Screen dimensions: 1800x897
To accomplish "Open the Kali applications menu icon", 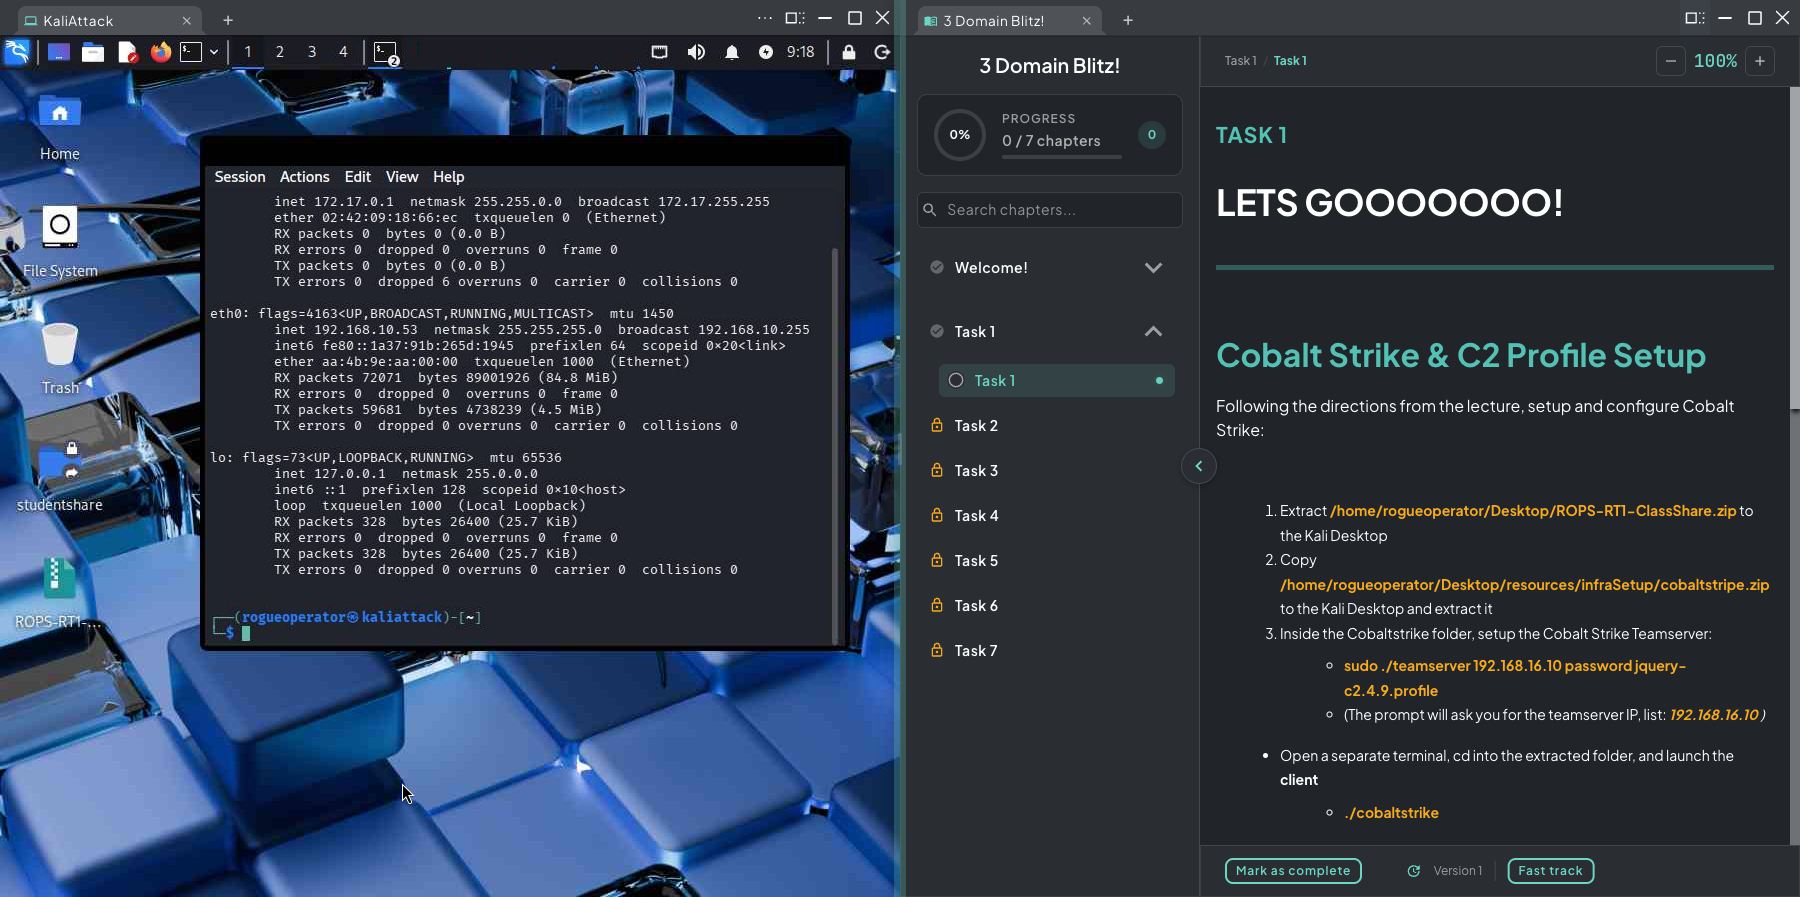I will tap(17, 52).
